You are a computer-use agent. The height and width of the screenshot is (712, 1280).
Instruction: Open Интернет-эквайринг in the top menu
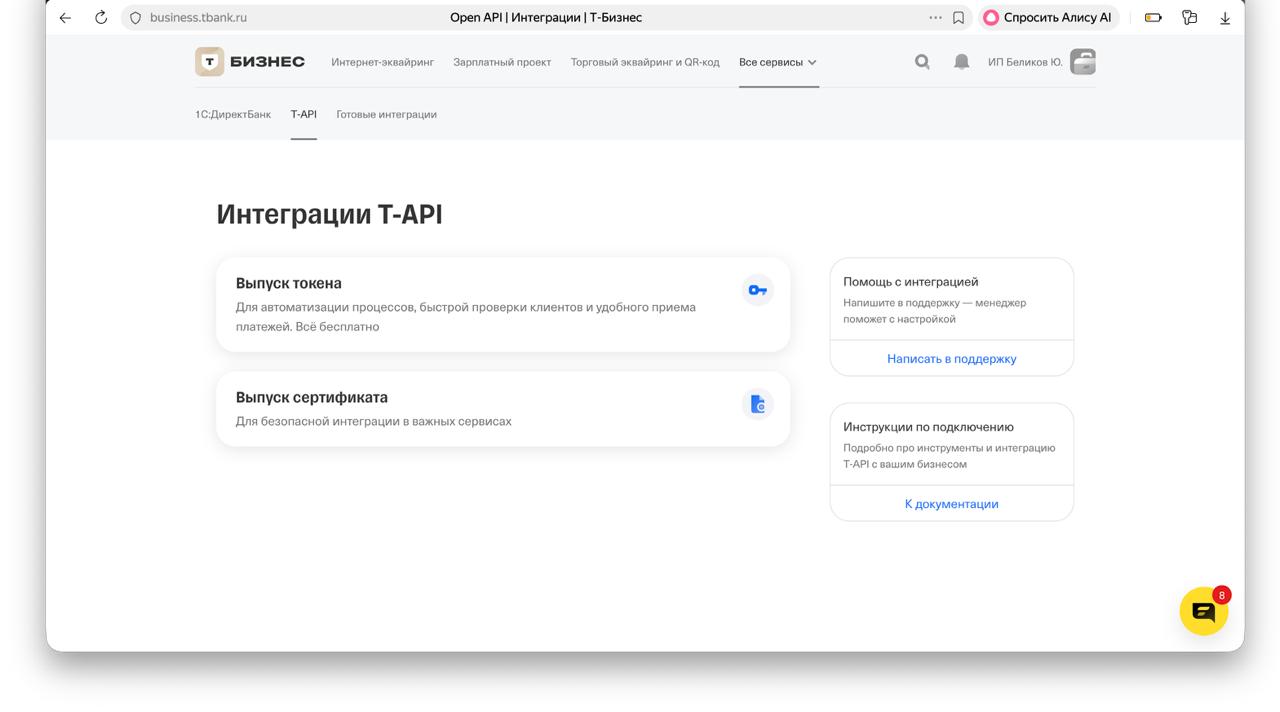(x=382, y=62)
